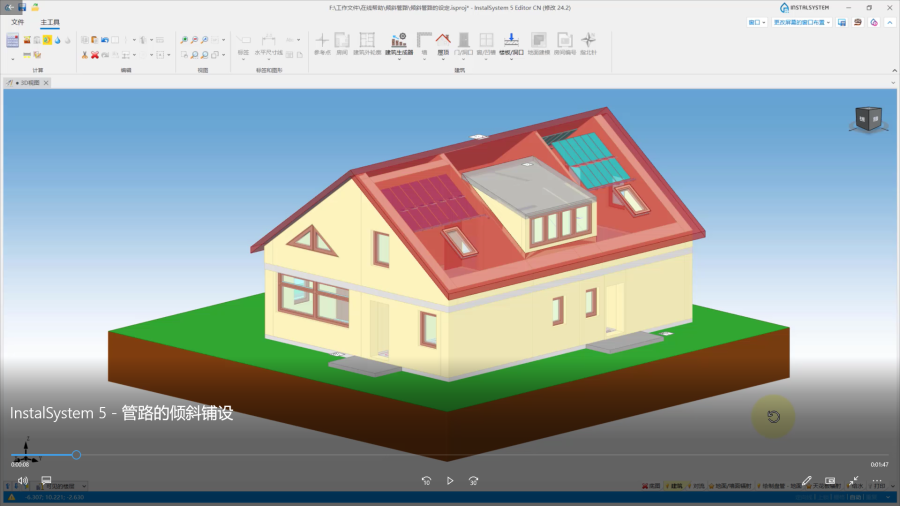Click the yellow warning triangle in status bar
This screenshot has height=506, width=900.
click(11, 497)
